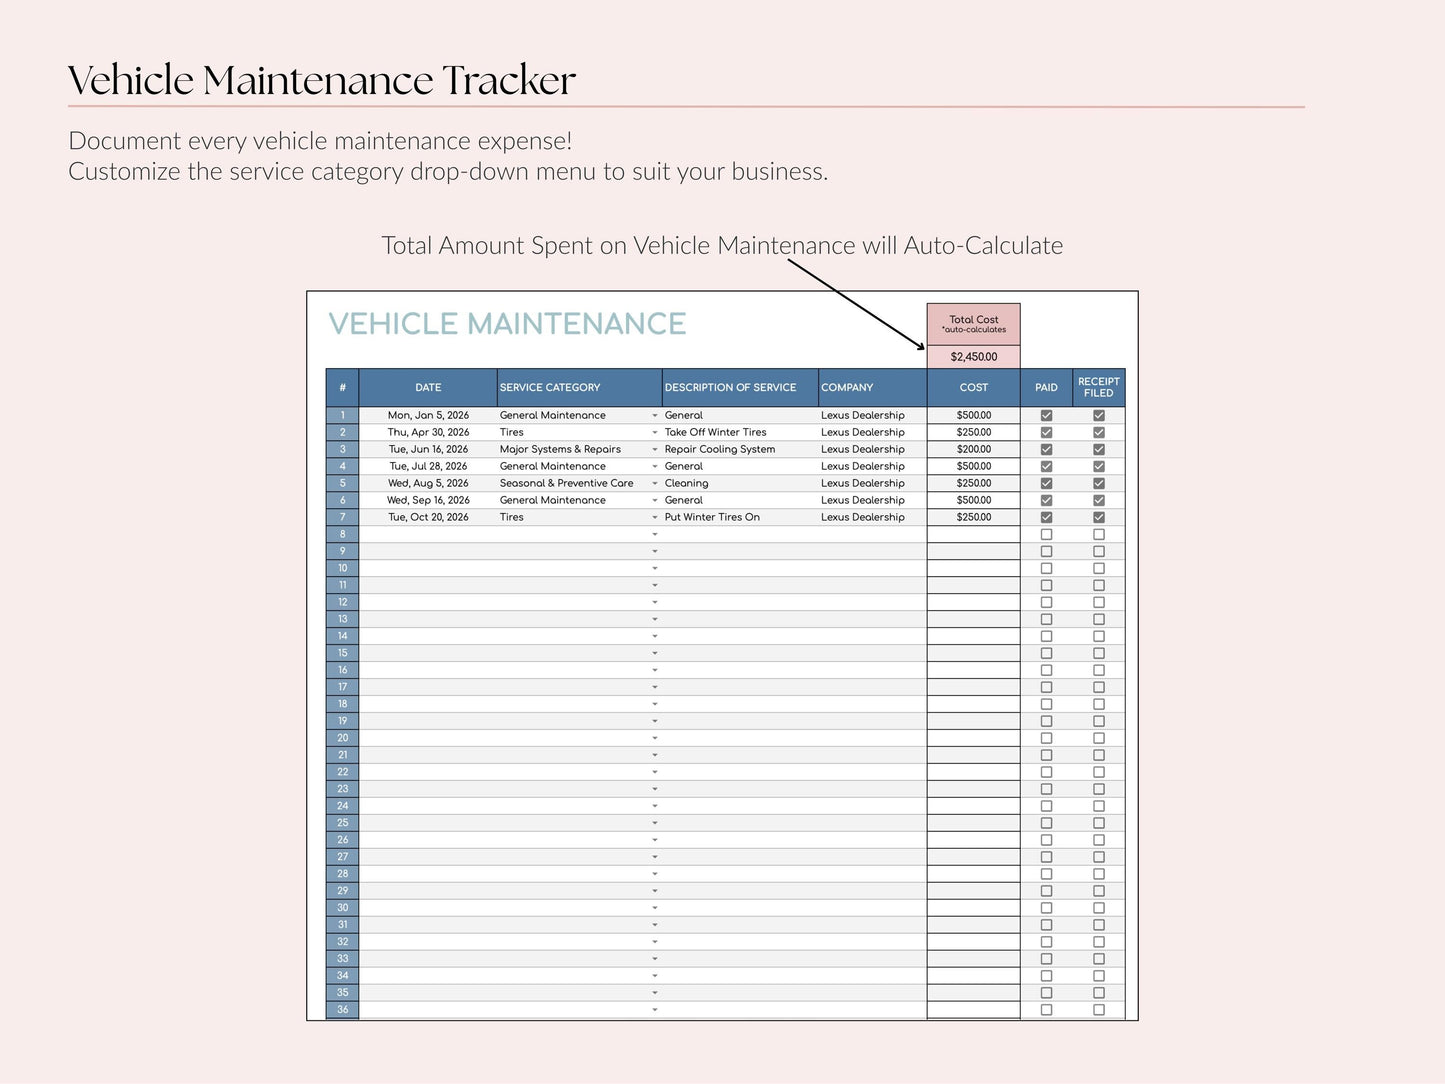The width and height of the screenshot is (1445, 1084).
Task: Open service category dropdown in row 1
Action: [655, 415]
